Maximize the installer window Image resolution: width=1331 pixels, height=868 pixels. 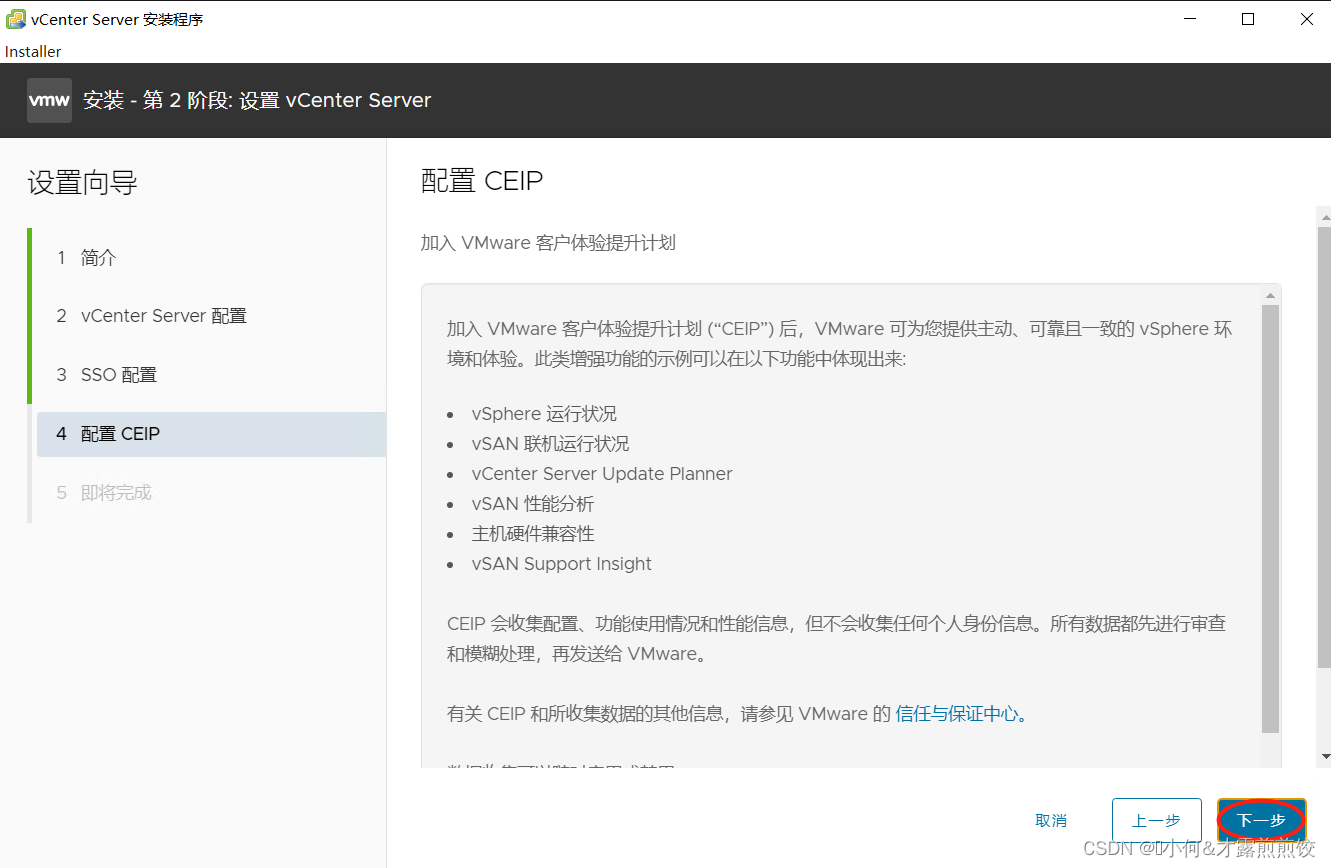1248,19
